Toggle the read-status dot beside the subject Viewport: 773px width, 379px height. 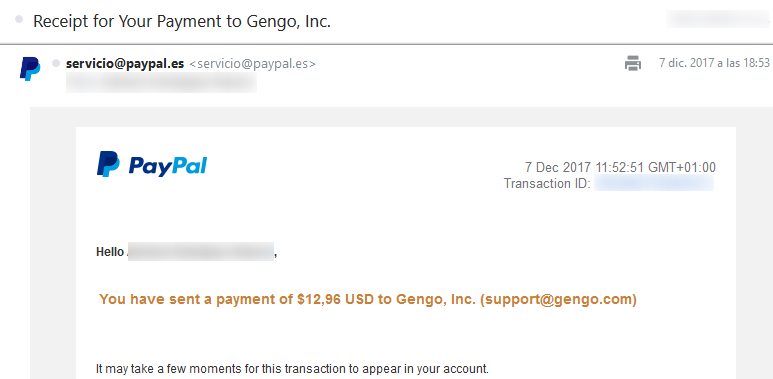pos(19,20)
